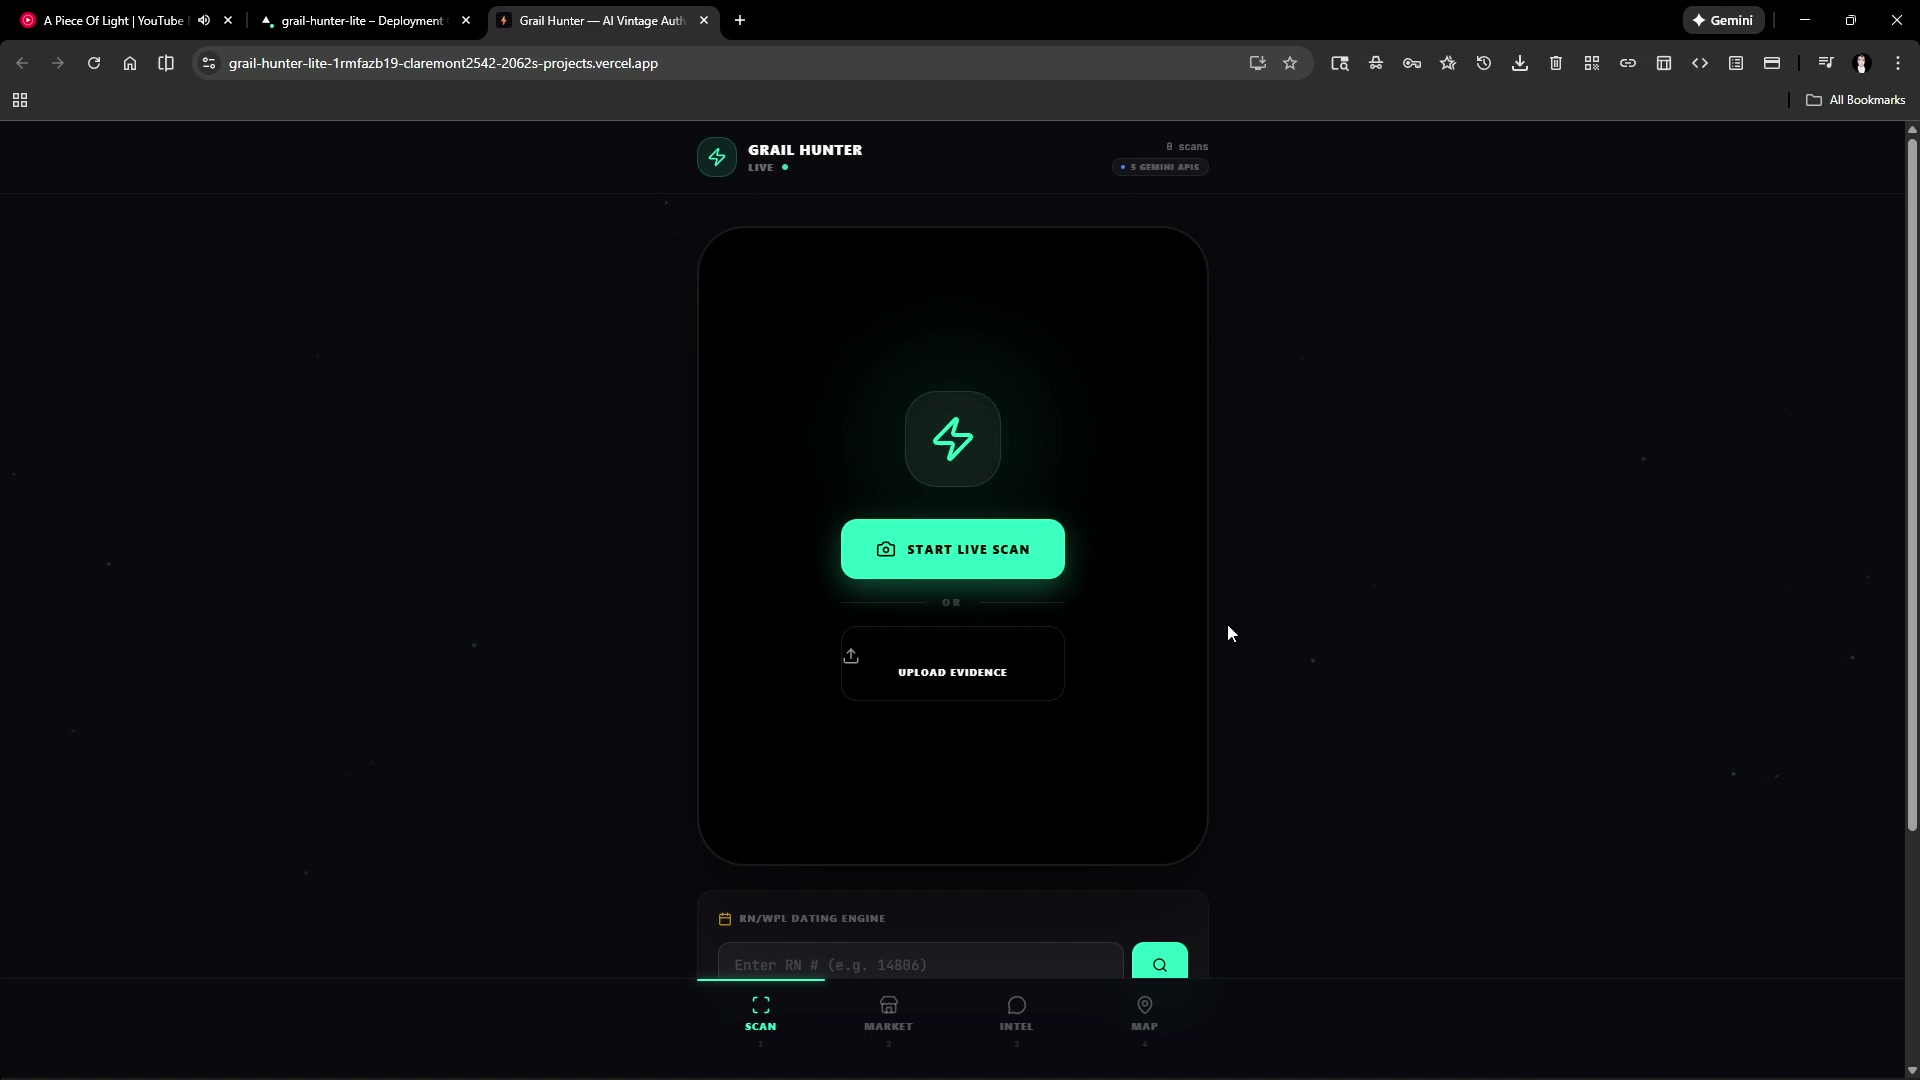Click the Upload Evidence button
Screen dimensions: 1920x1080
(952, 663)
